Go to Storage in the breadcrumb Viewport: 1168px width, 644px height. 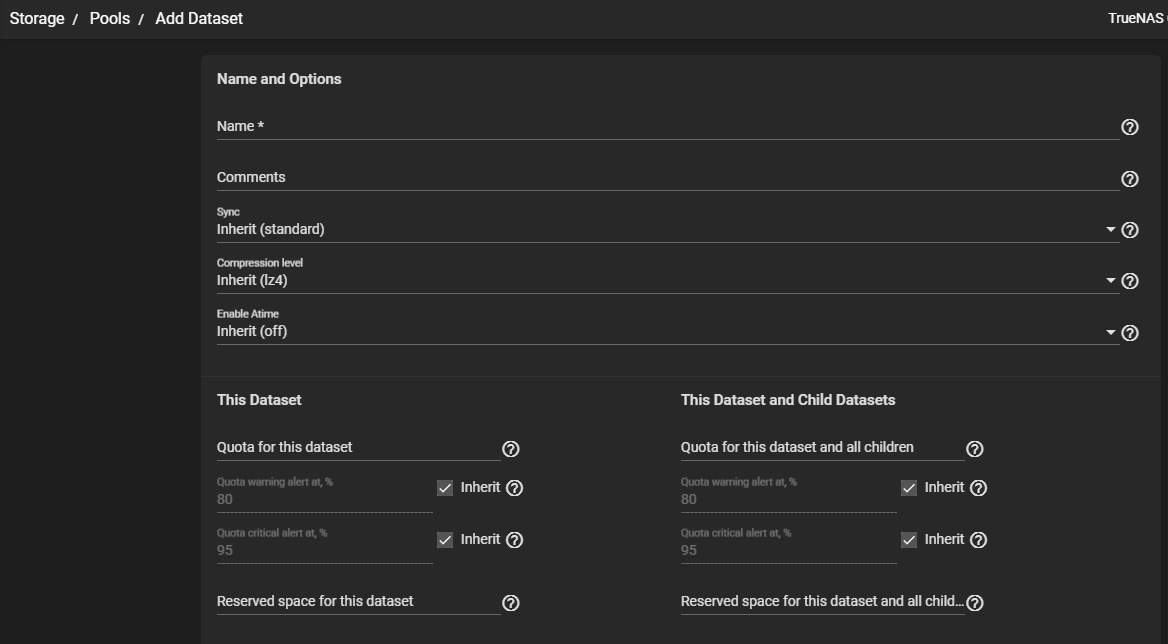tap(37, 18)
